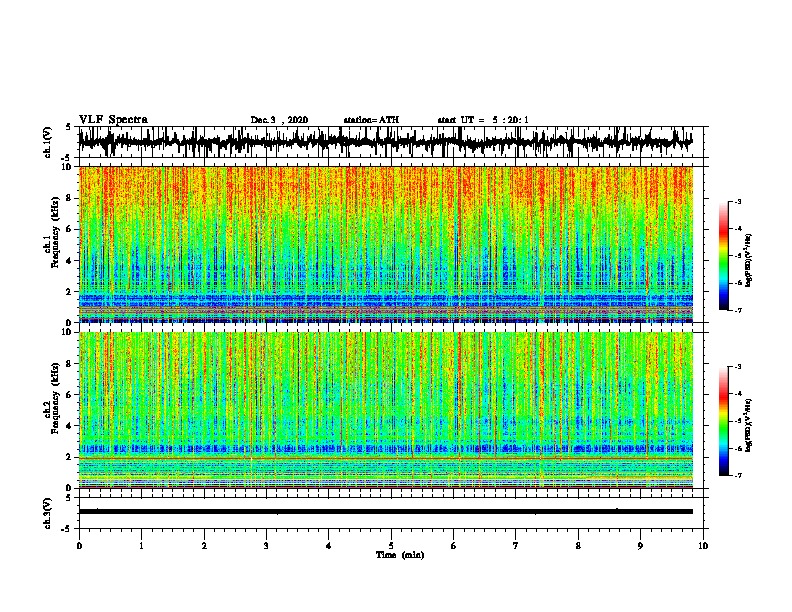Click time axis tick label "3"
The image size is (792, 612).
click(266, 546)
